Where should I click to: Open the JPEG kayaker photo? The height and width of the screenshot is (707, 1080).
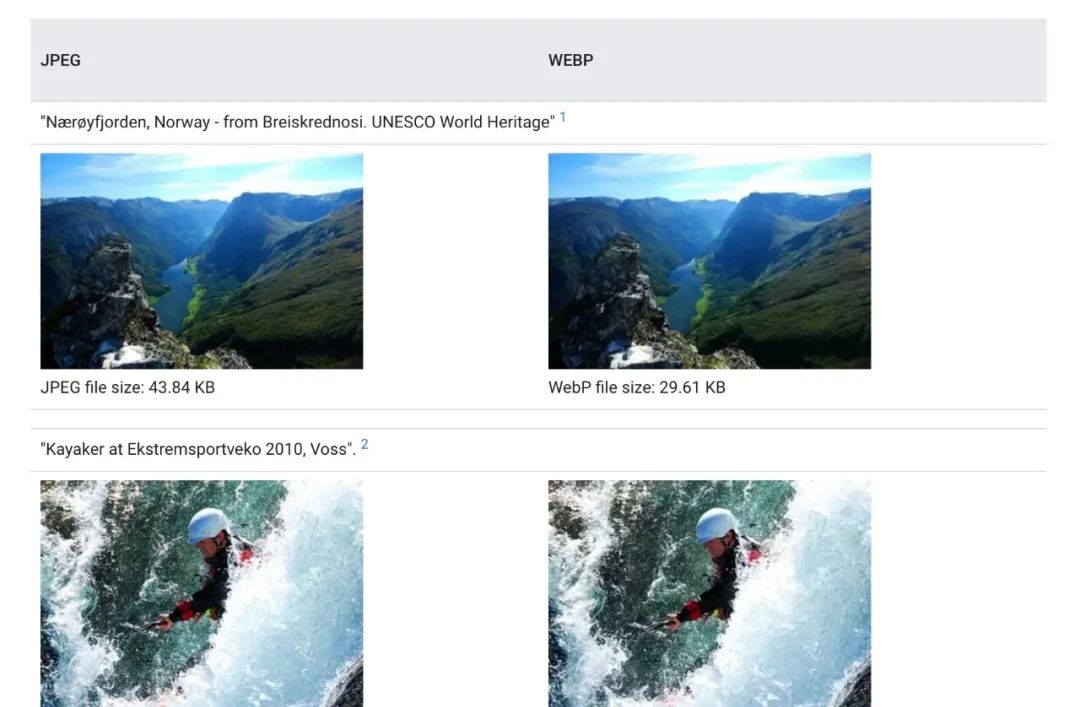point(202,593)
